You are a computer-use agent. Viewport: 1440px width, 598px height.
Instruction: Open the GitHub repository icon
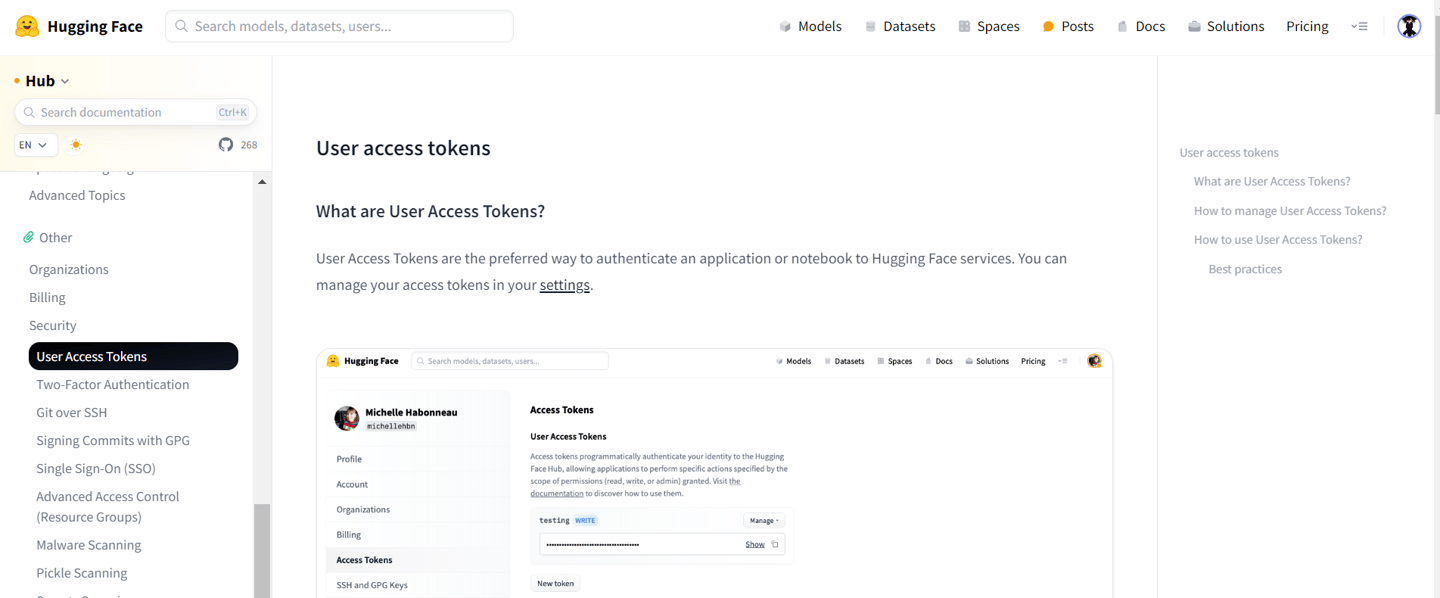[226, 144]
